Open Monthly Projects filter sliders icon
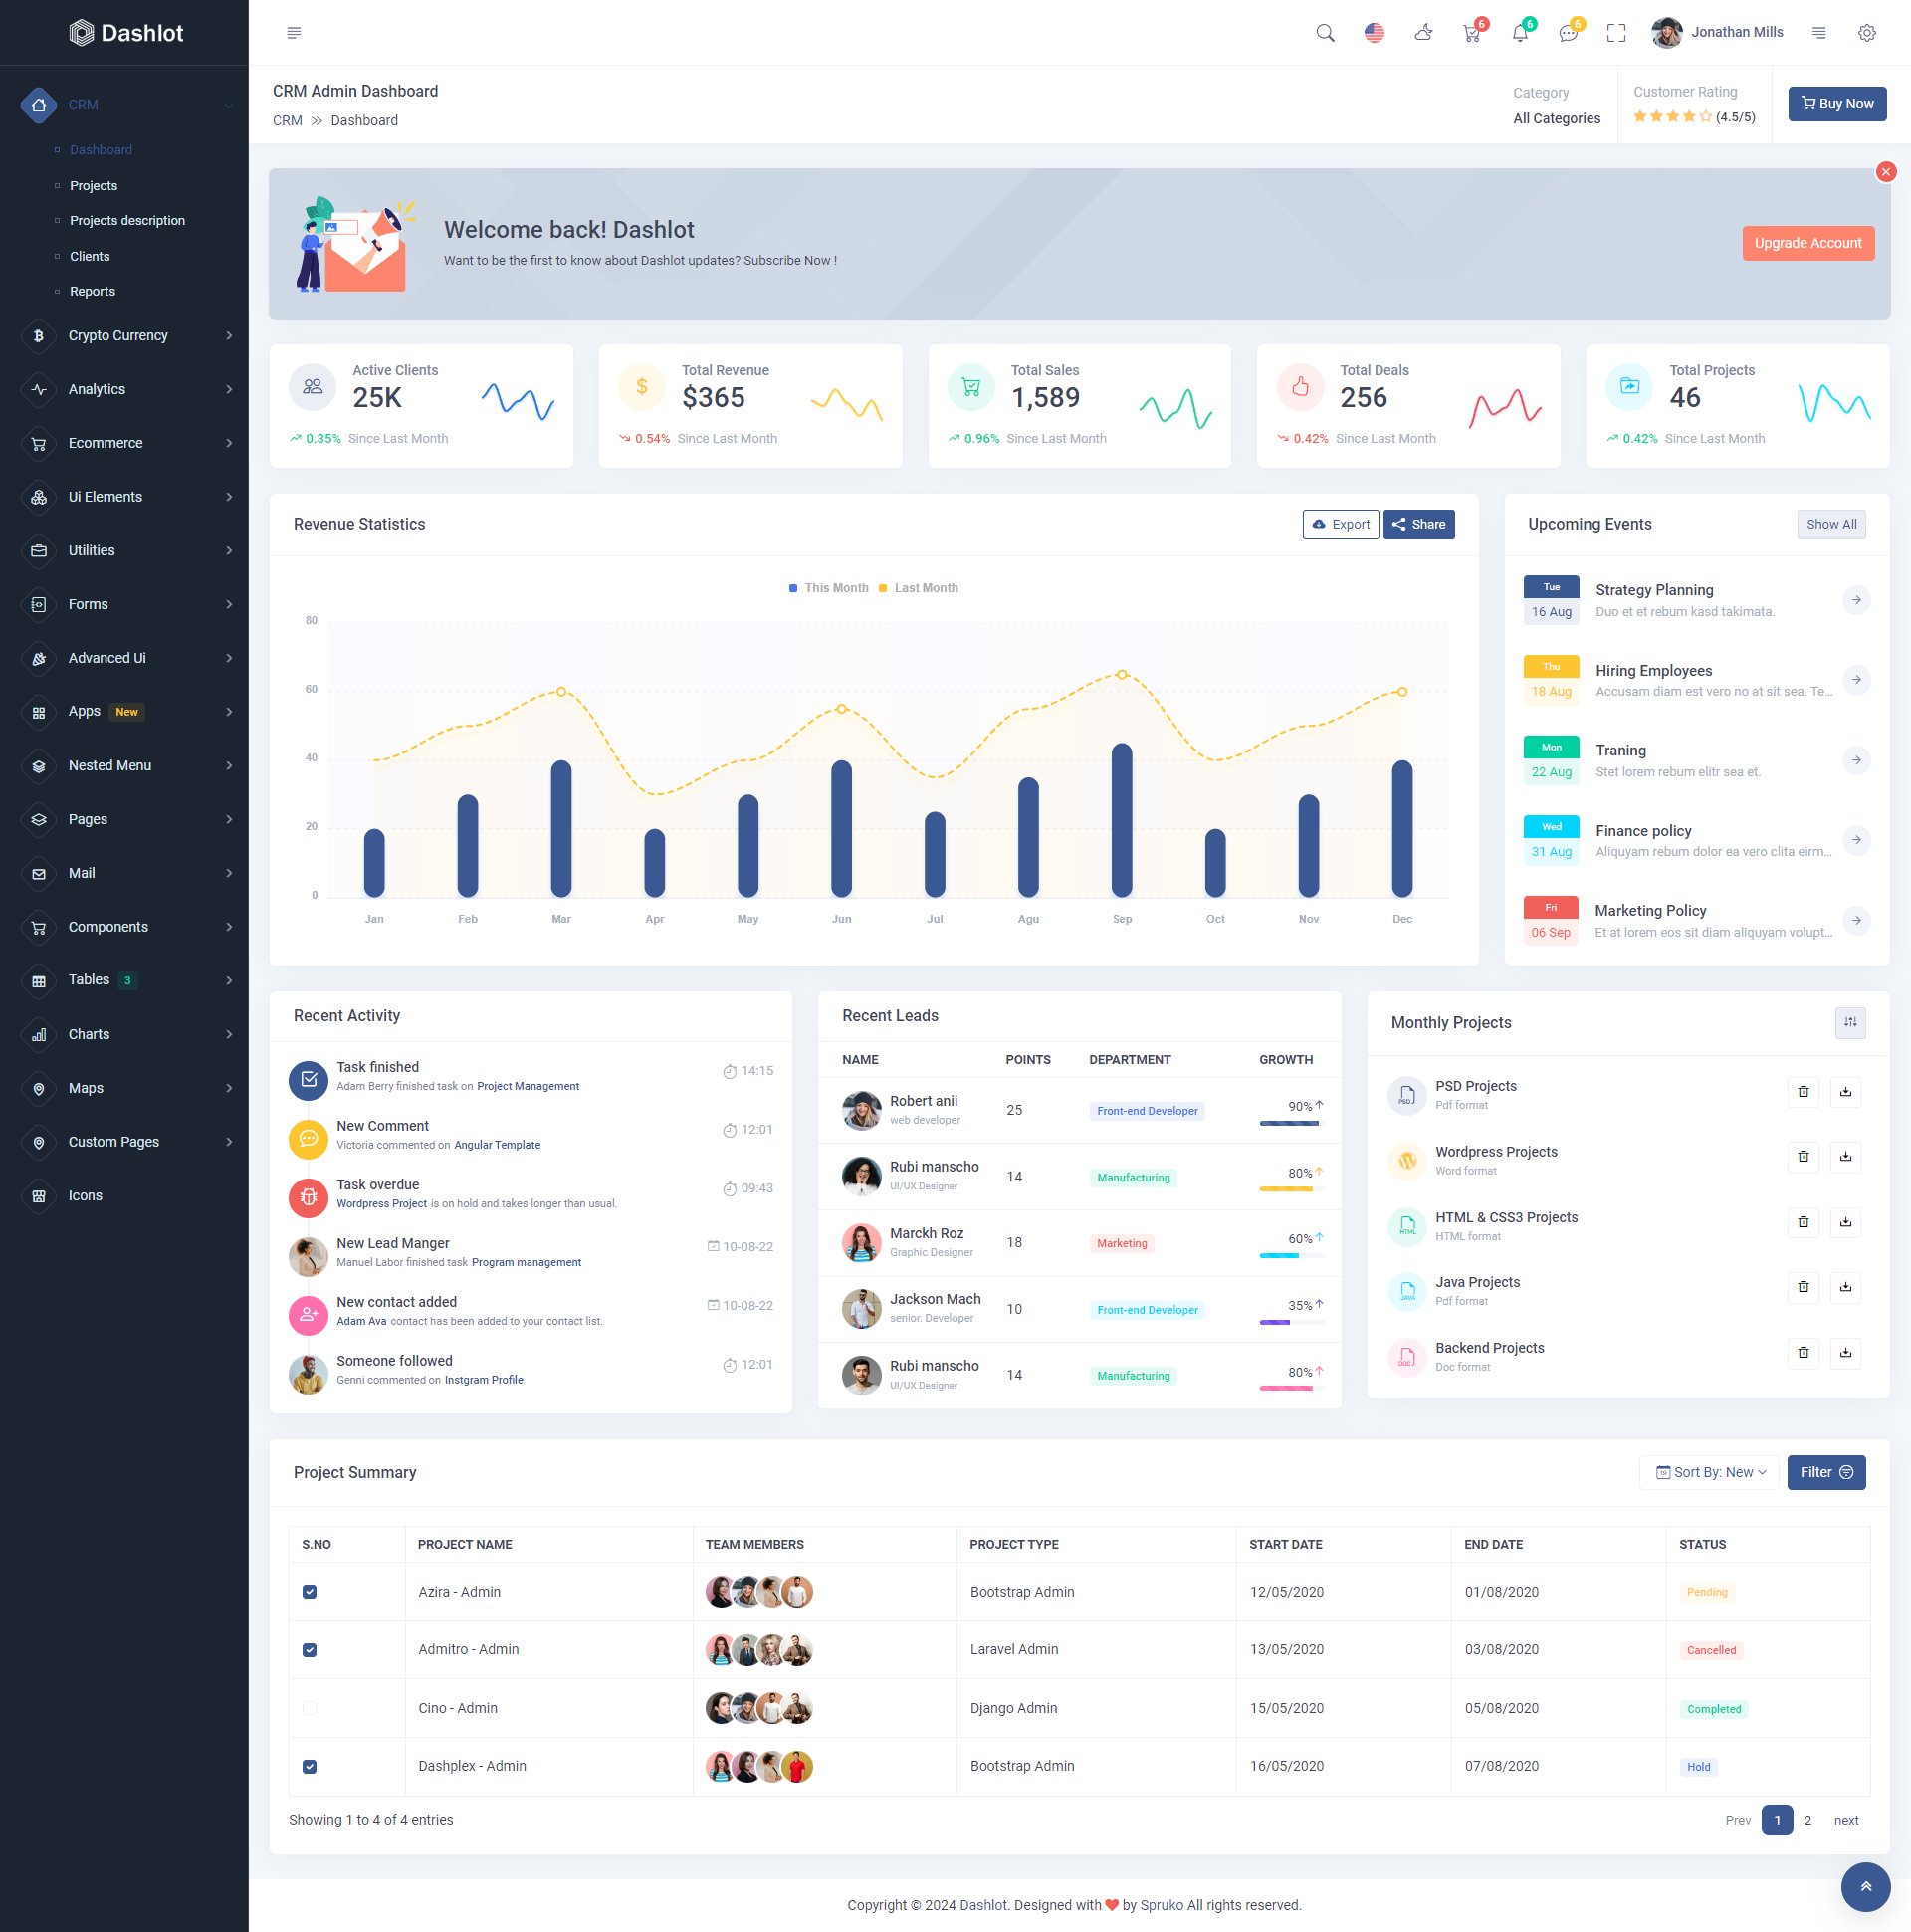This screenshot has width=1911, height=1932. [x=1850, y=1022]
